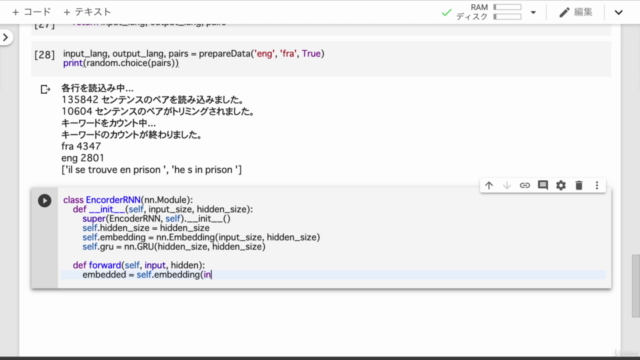This screenshot has width=640, height=360.
Task: Click the 'キーワードのカウントが終わりました。' line
Action: pyautogui.click(x=131, y=135)
